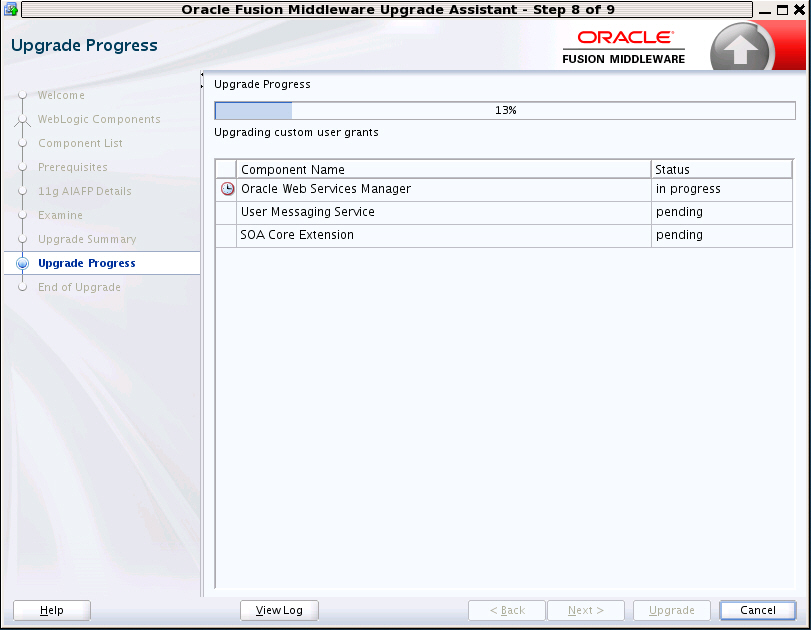This screenshot has height=630, width=811.
Task: Open the Help button
Action: (x=52, y=610)
